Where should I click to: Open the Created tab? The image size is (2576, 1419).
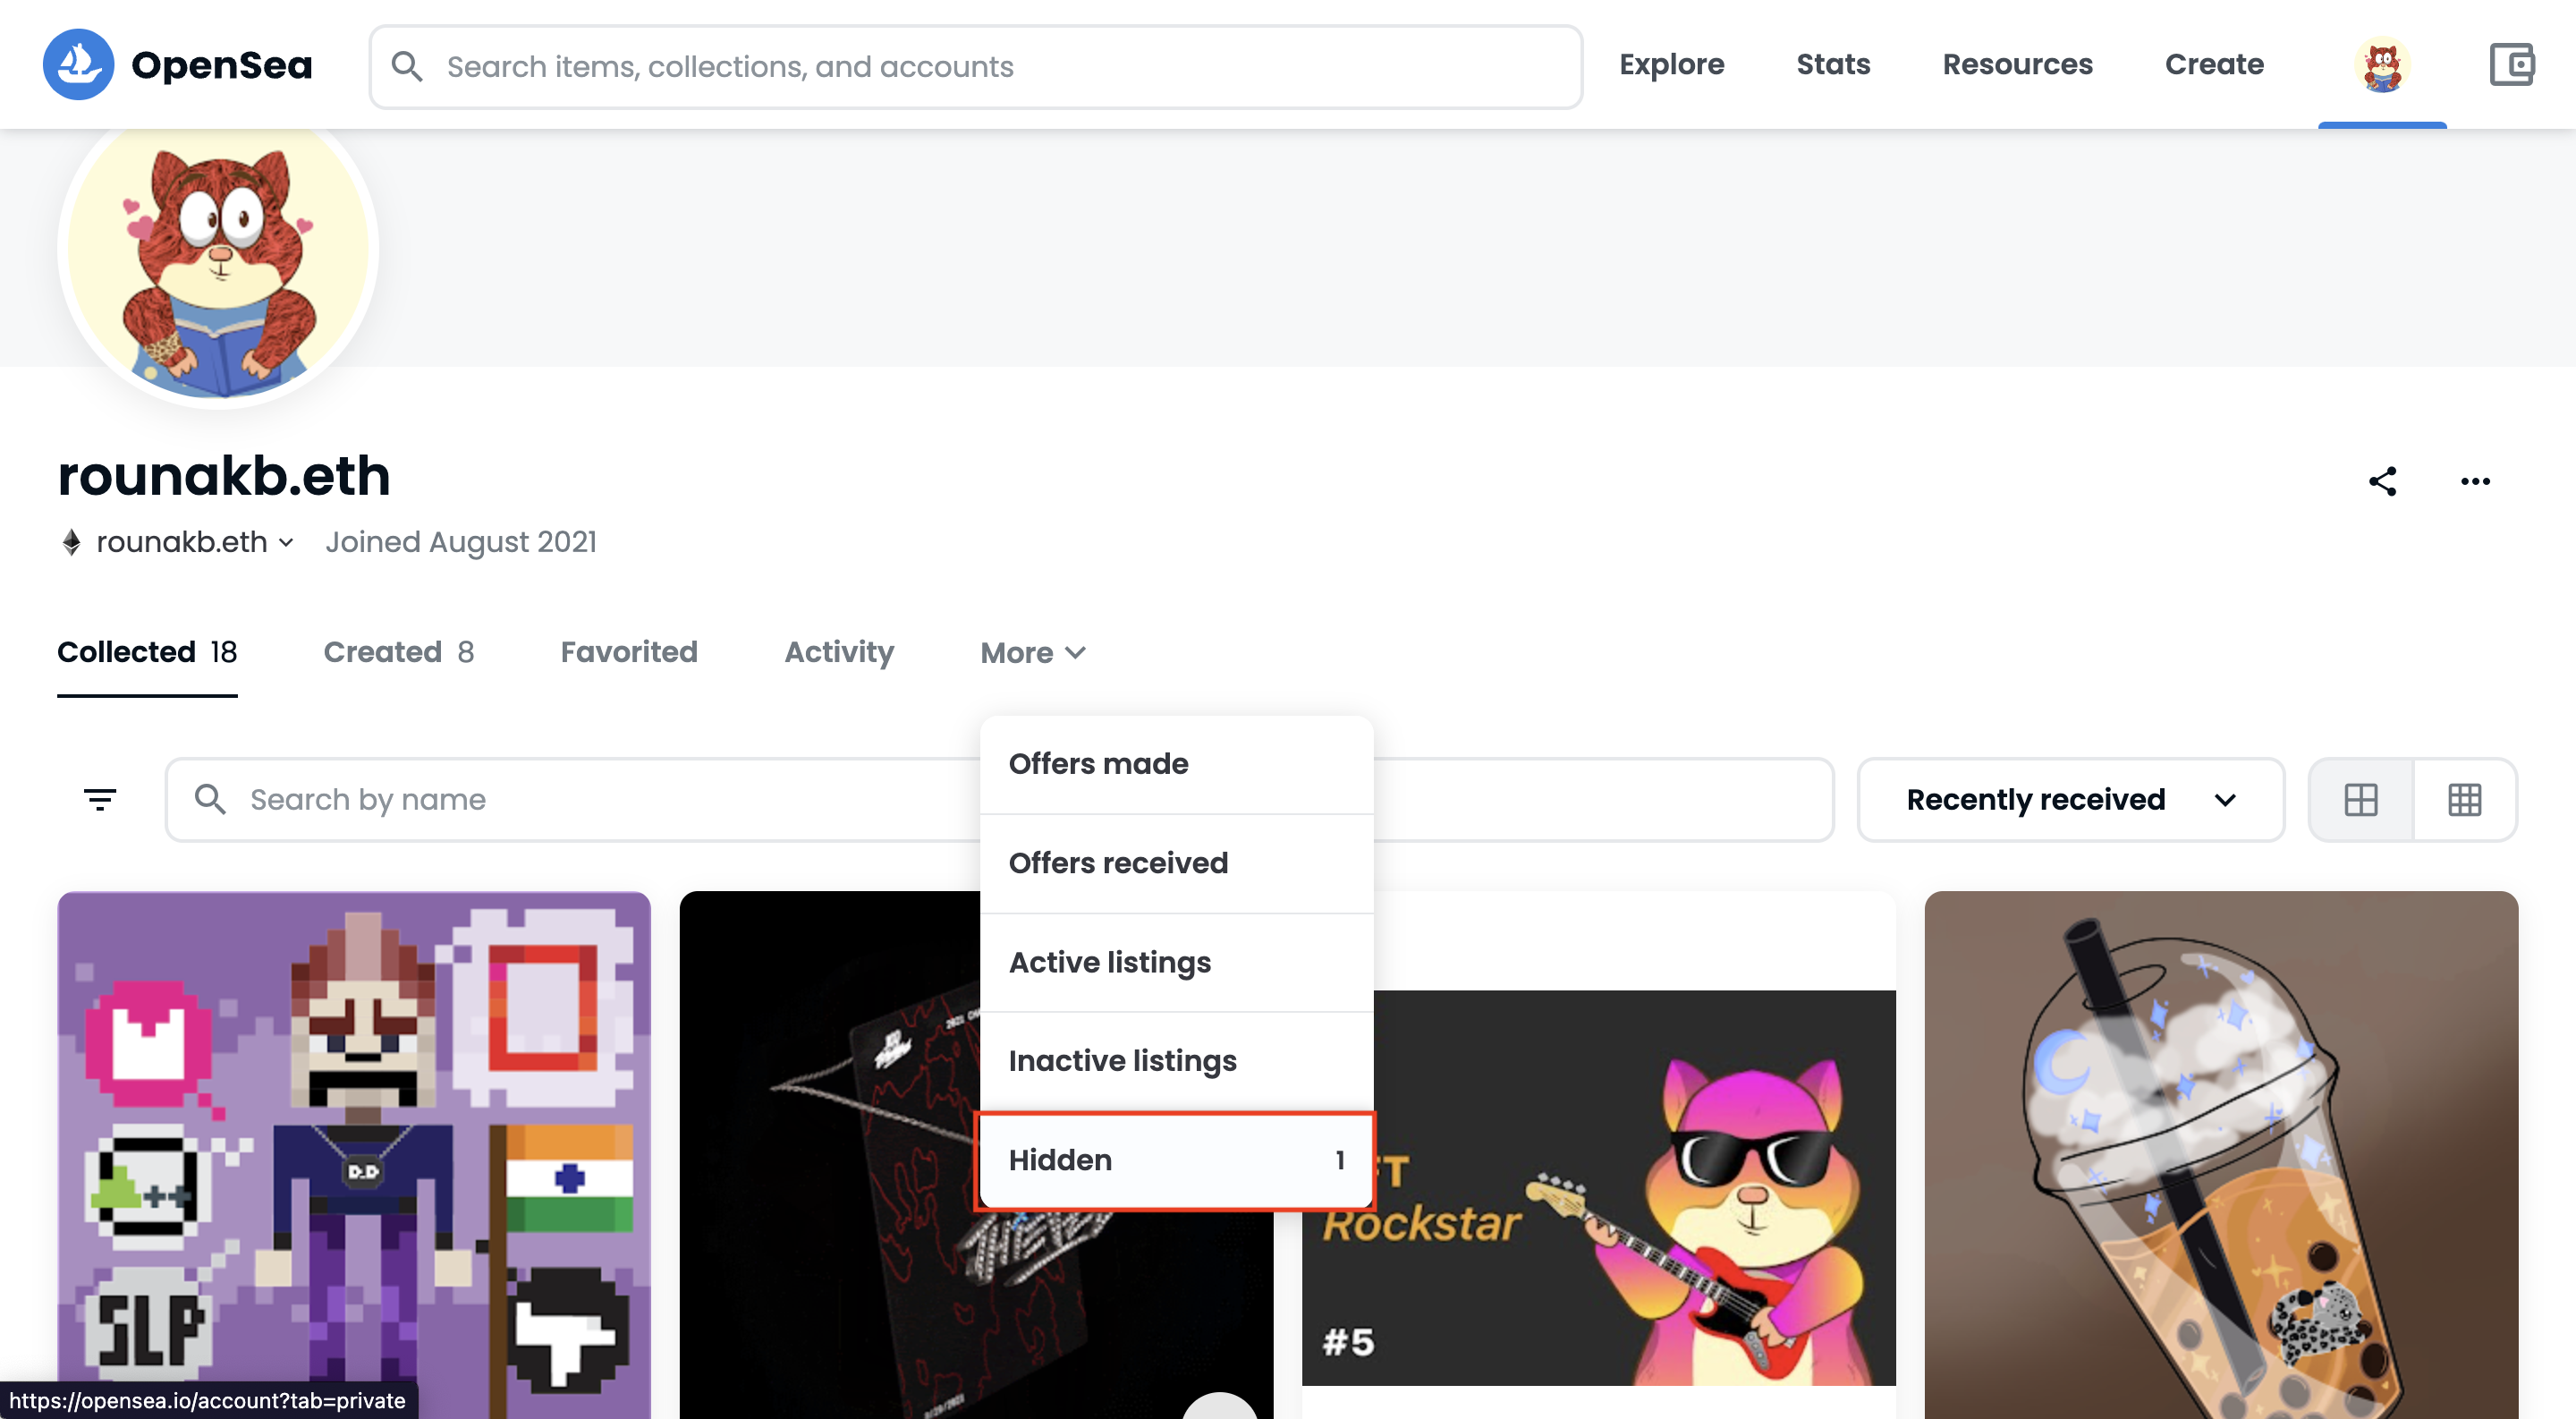398,652
